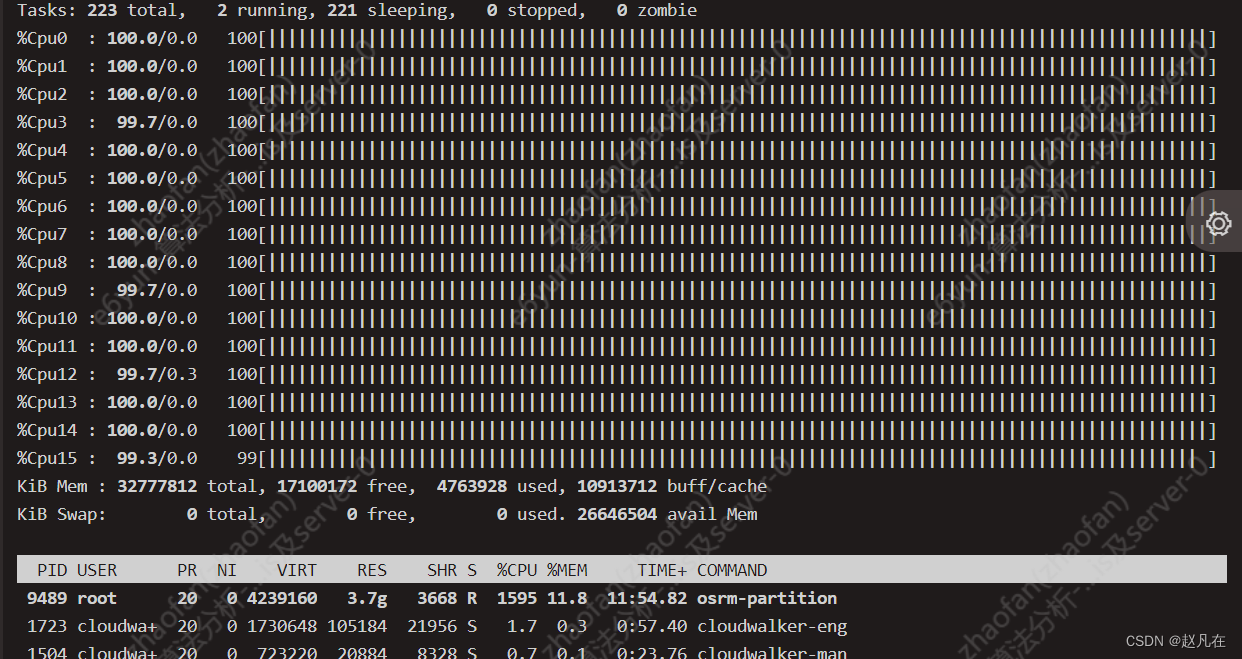
Task: Click the %MEM column header
Action: (x=567, y=570)
